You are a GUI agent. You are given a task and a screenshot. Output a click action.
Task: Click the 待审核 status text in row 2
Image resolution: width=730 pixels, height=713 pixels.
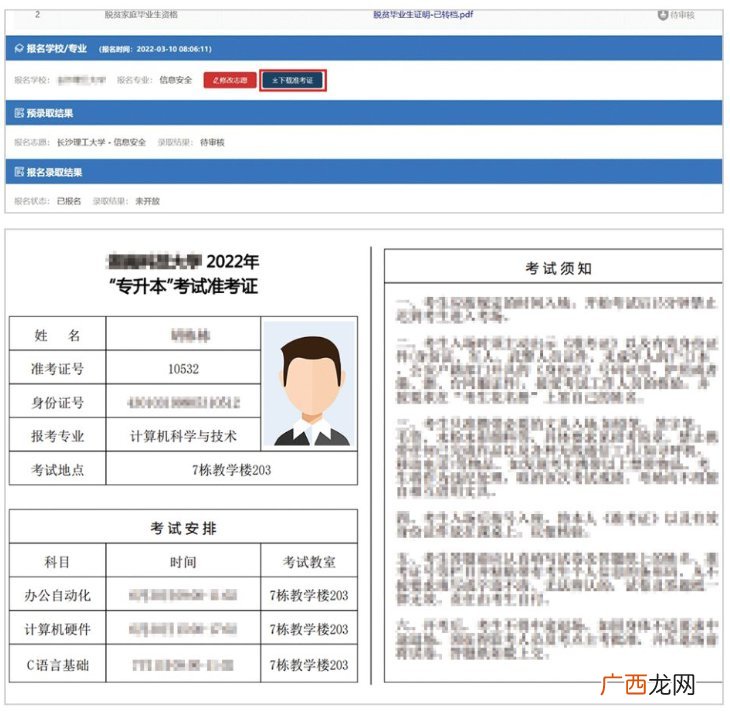[683, 15]
